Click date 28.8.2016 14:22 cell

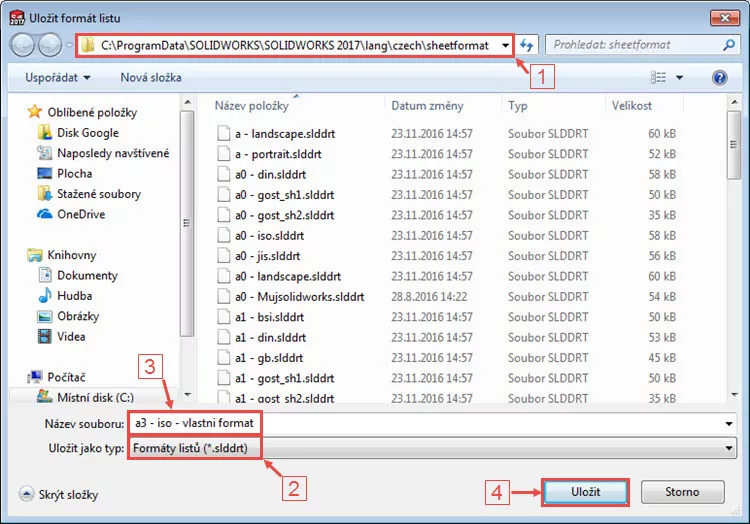point(429,296)
